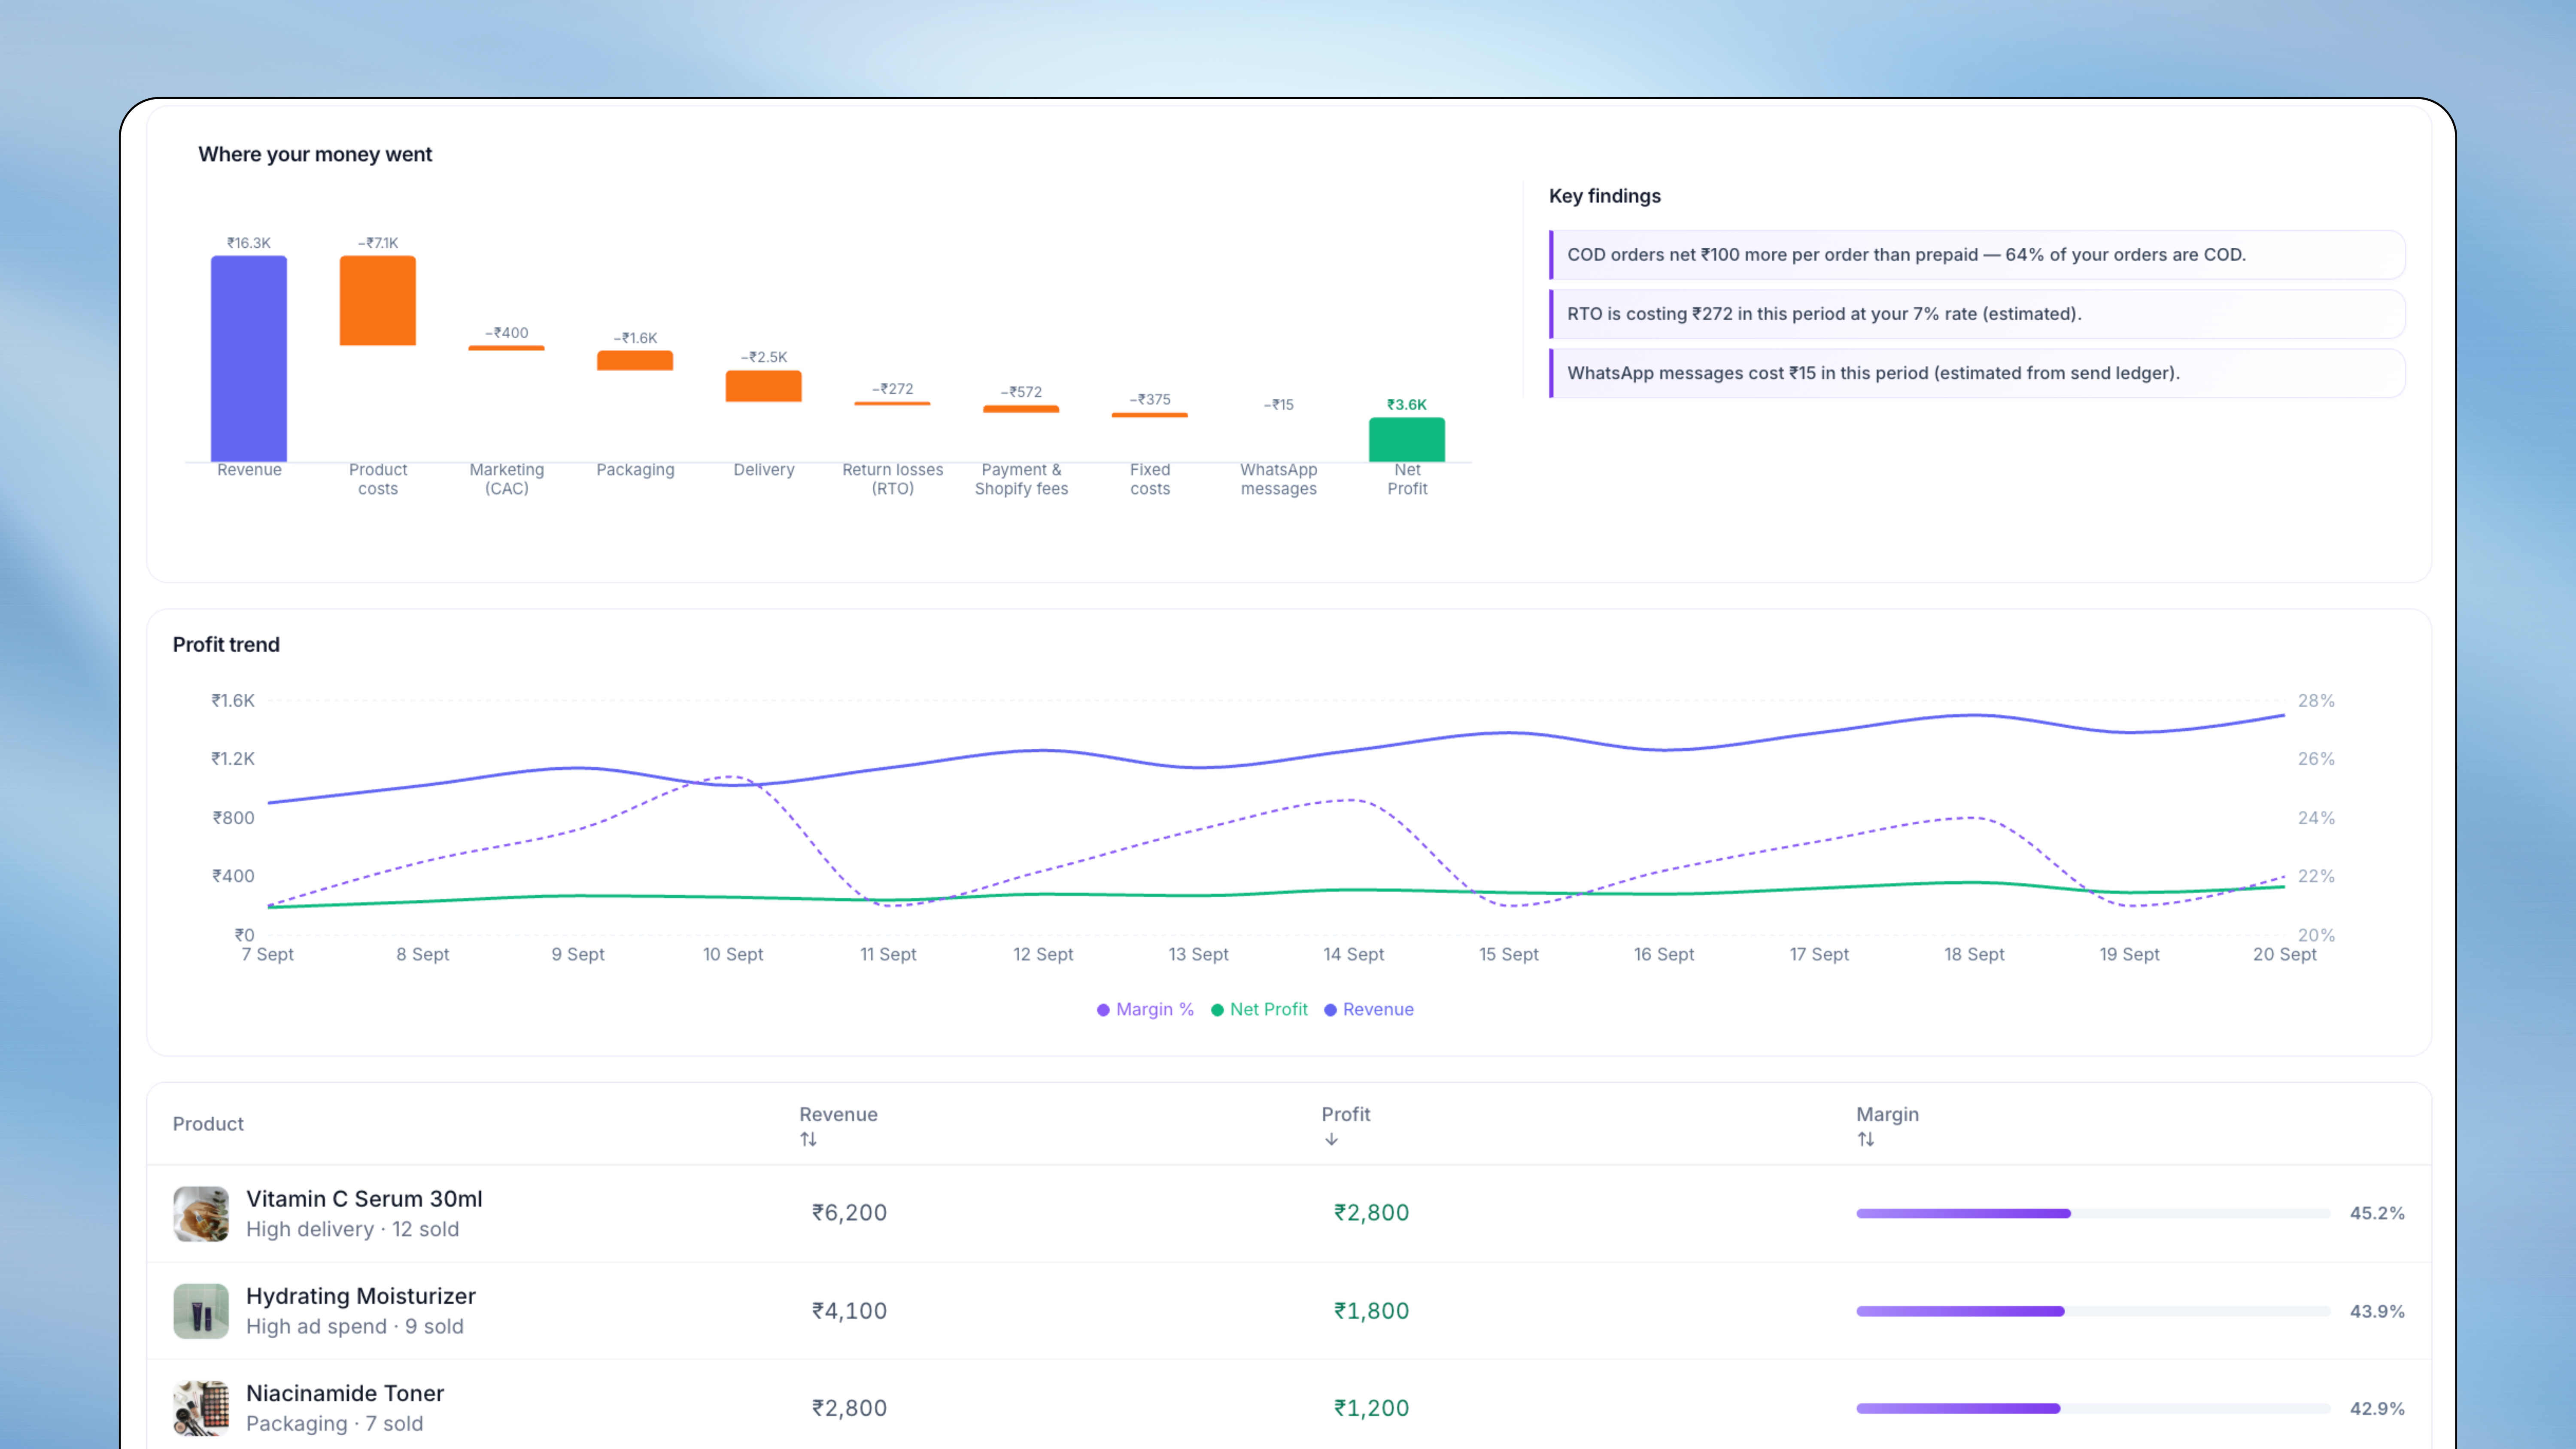Select the orange Packaging bar
Image resolution: width=2576 pixels, height=1449 pixels.
pos(635,360)
